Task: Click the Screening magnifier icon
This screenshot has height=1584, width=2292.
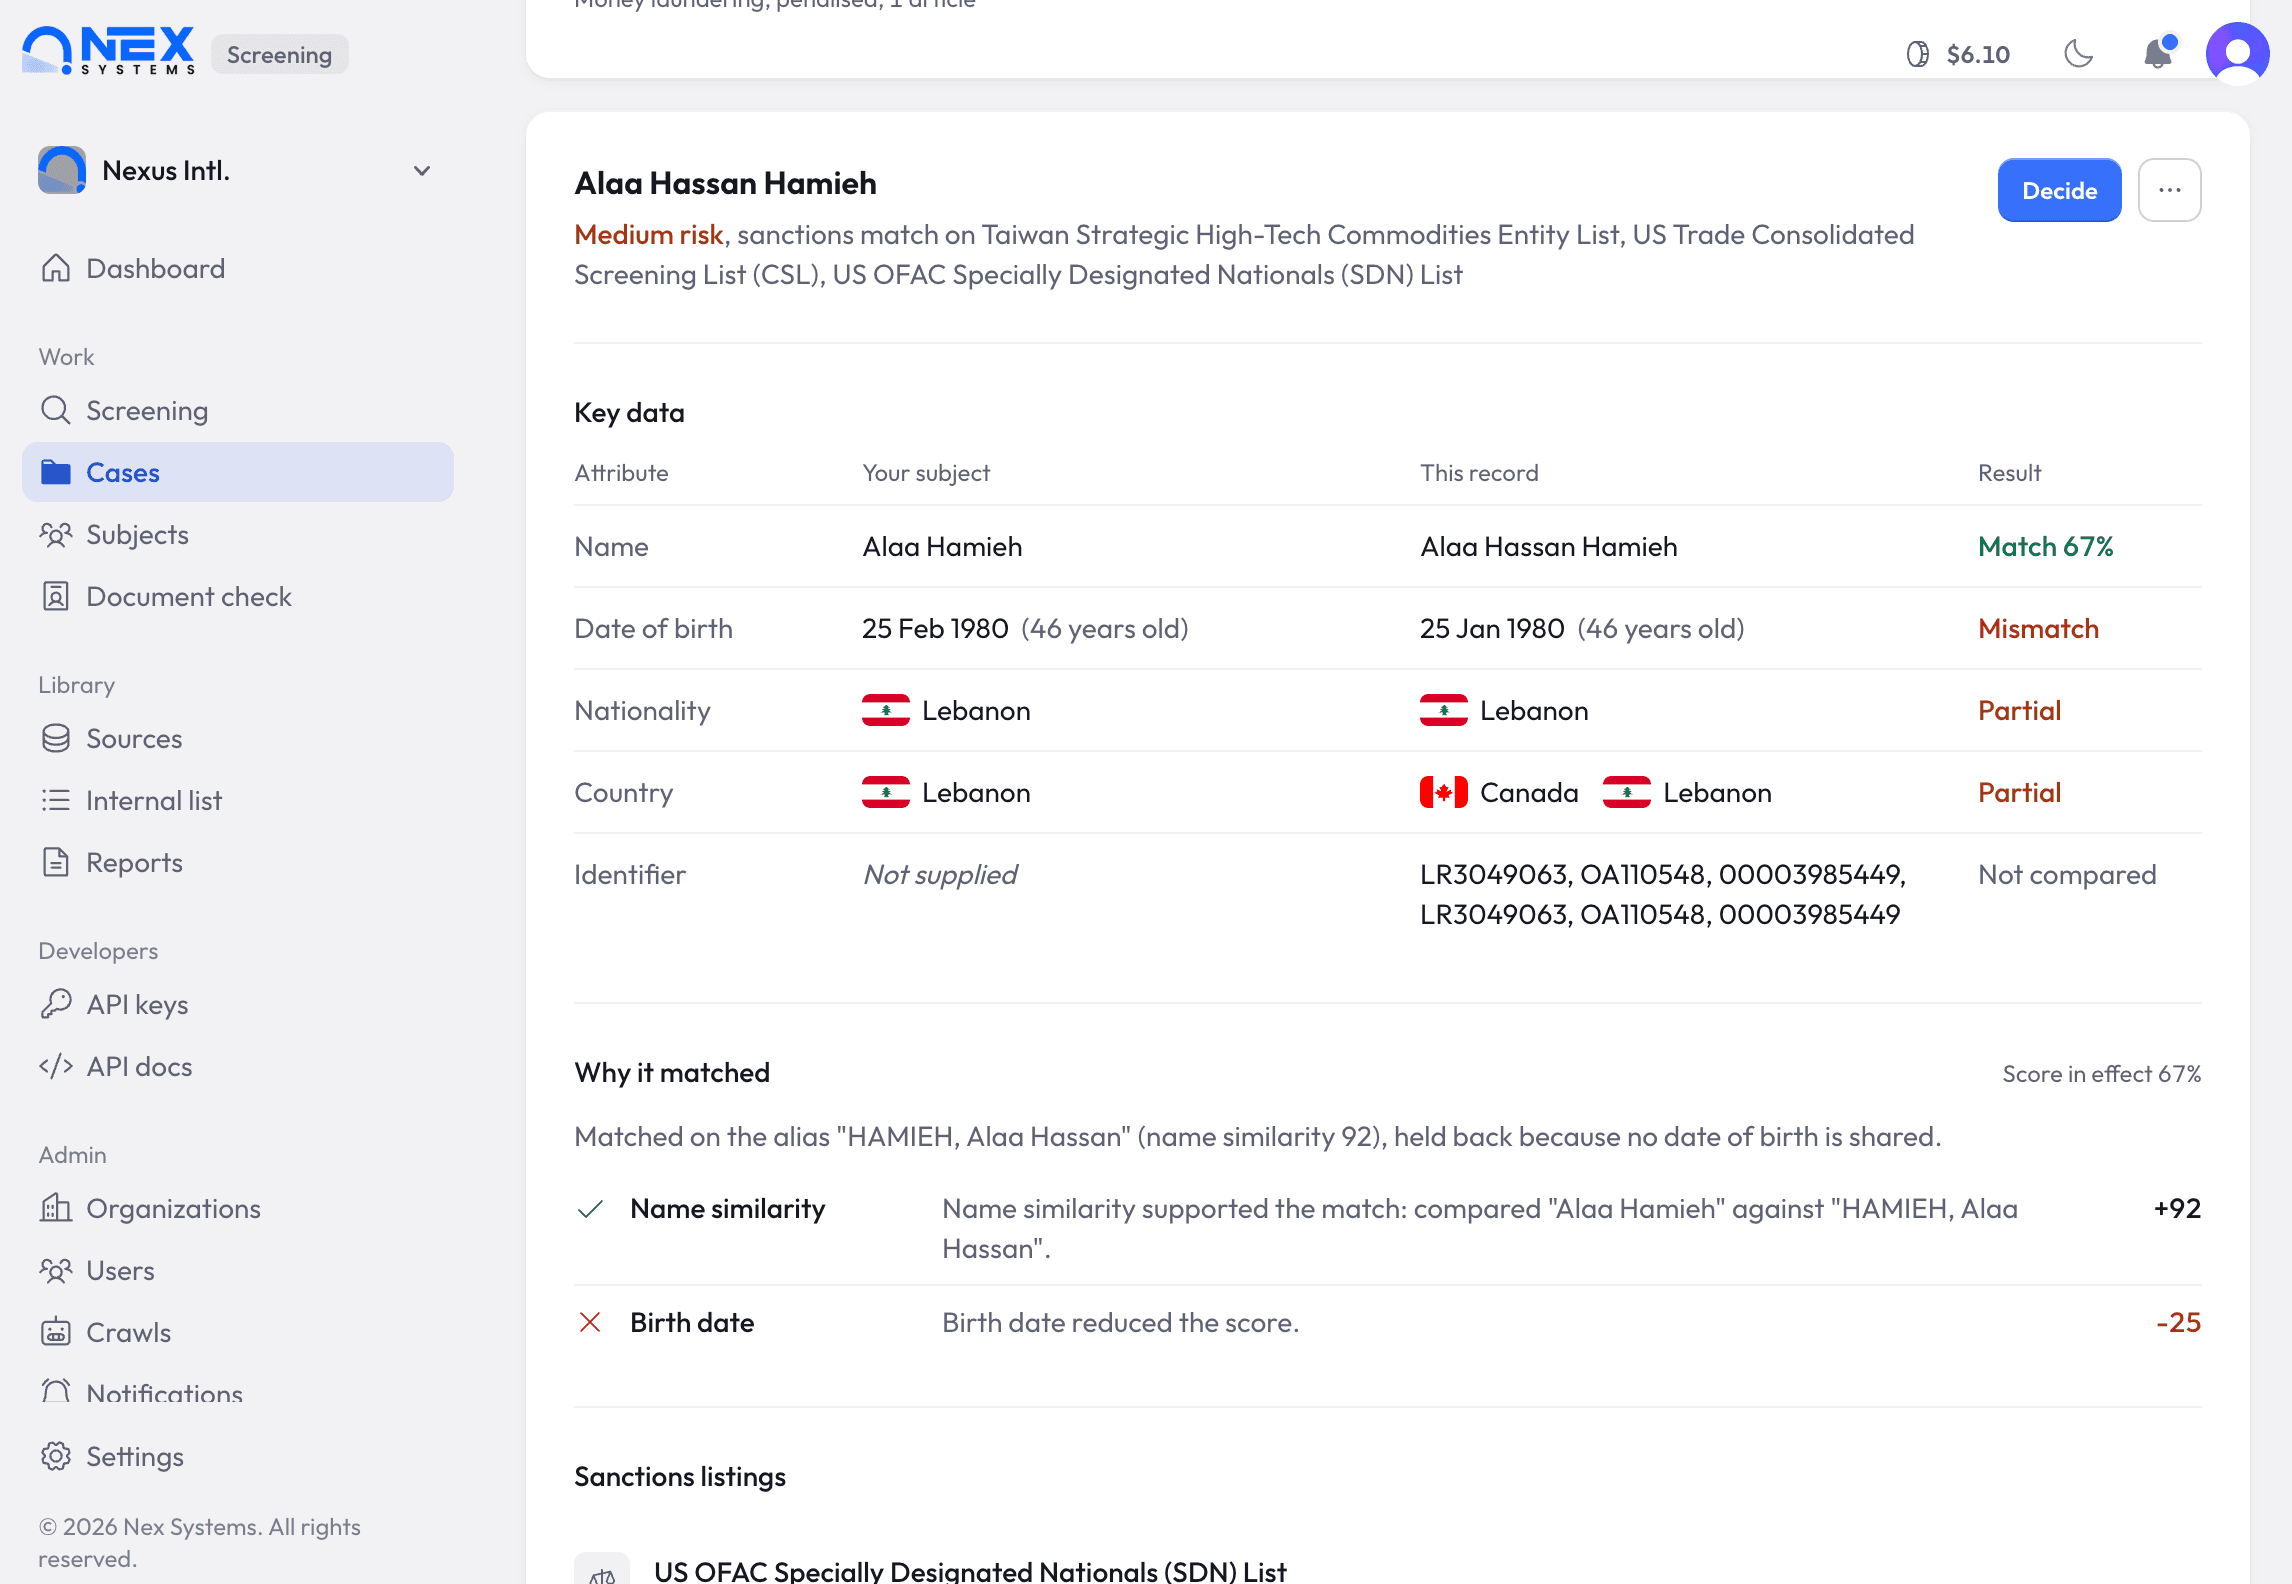Action: click(x=56, y=410)
